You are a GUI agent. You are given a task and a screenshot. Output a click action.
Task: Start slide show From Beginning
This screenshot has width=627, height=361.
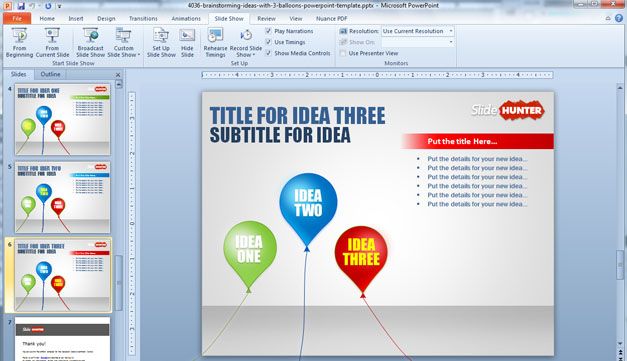[19, 43]
